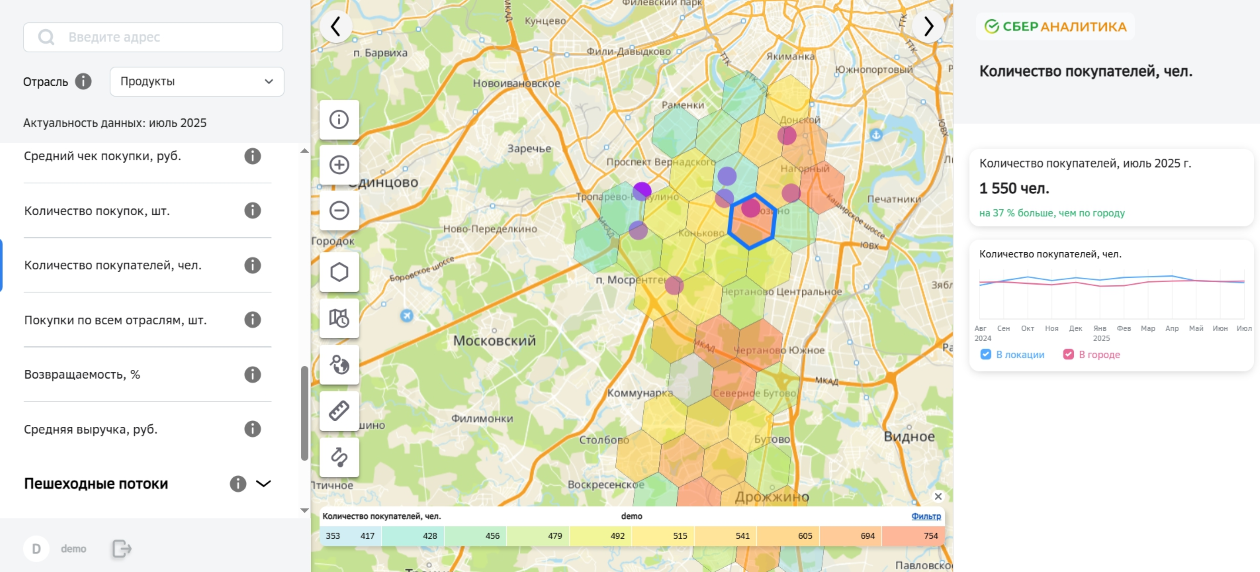Open the Фильтр link in legend
Viewport: 1260px width, 572px height.
coord(926,516)
